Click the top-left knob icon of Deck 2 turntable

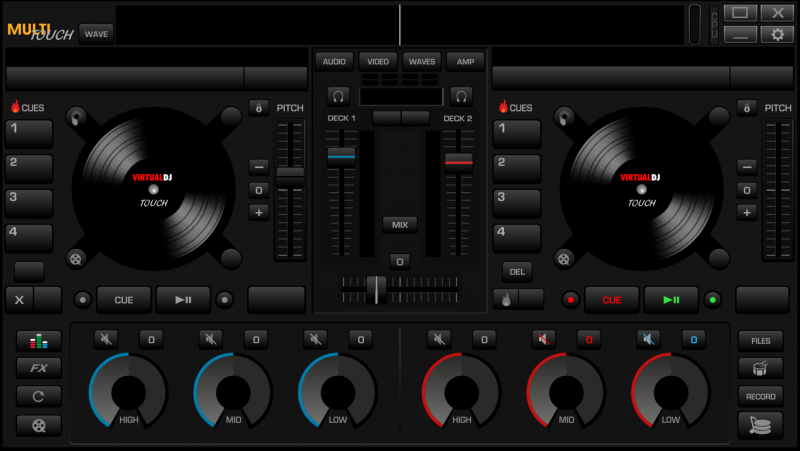(564, 117)
